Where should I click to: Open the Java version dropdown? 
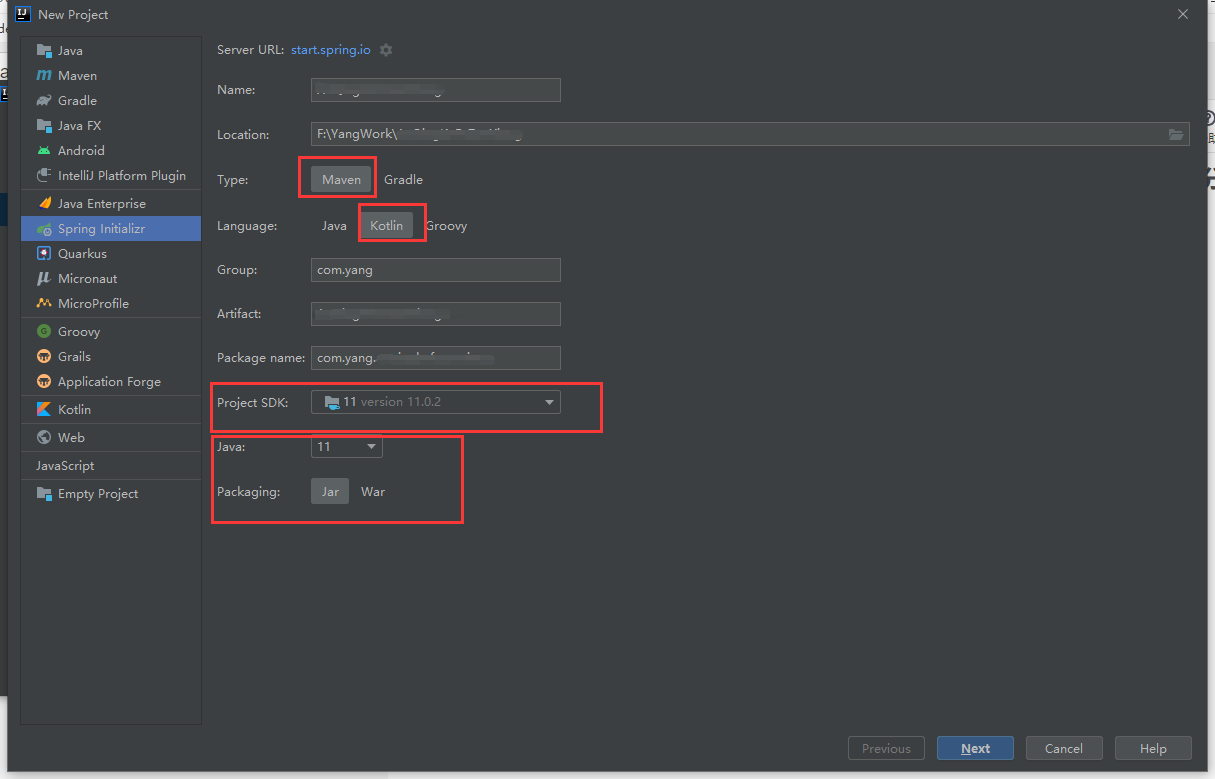347,447
